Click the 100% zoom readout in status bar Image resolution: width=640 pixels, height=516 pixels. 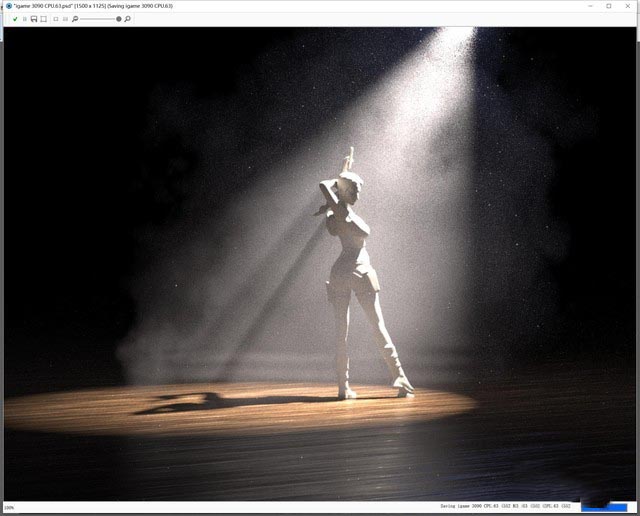9,508
